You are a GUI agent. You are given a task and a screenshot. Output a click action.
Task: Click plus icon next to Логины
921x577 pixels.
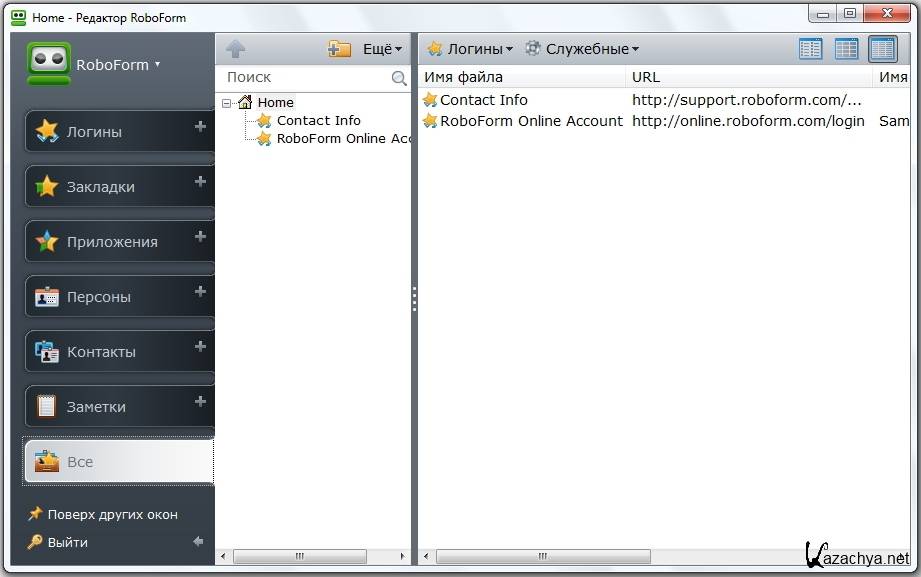200,127
